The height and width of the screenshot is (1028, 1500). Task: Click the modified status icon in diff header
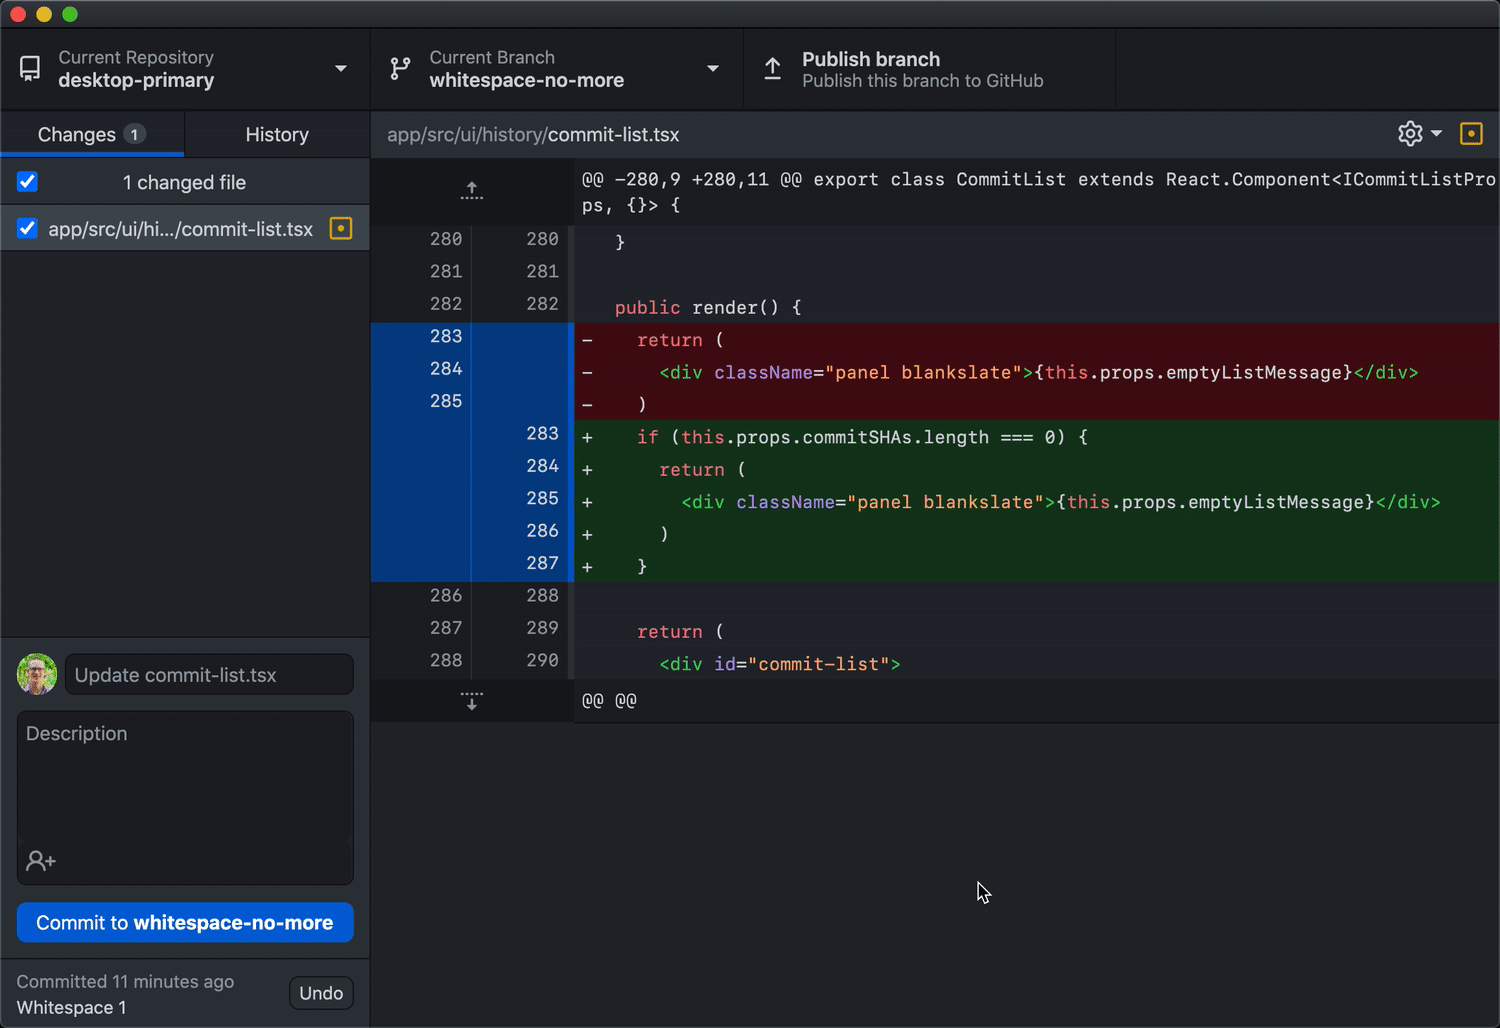click(x=1471, y=134)
